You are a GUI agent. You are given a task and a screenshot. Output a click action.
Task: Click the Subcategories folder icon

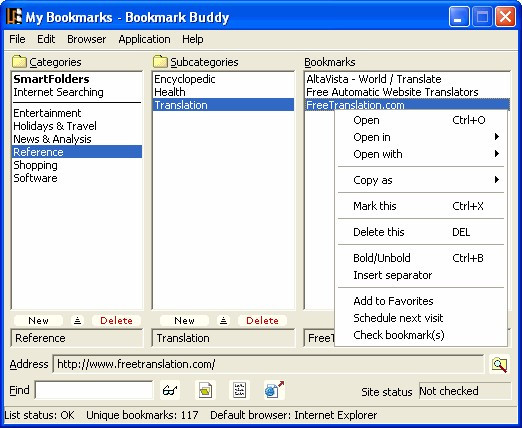pyautogui.click(x=160, y=61)
